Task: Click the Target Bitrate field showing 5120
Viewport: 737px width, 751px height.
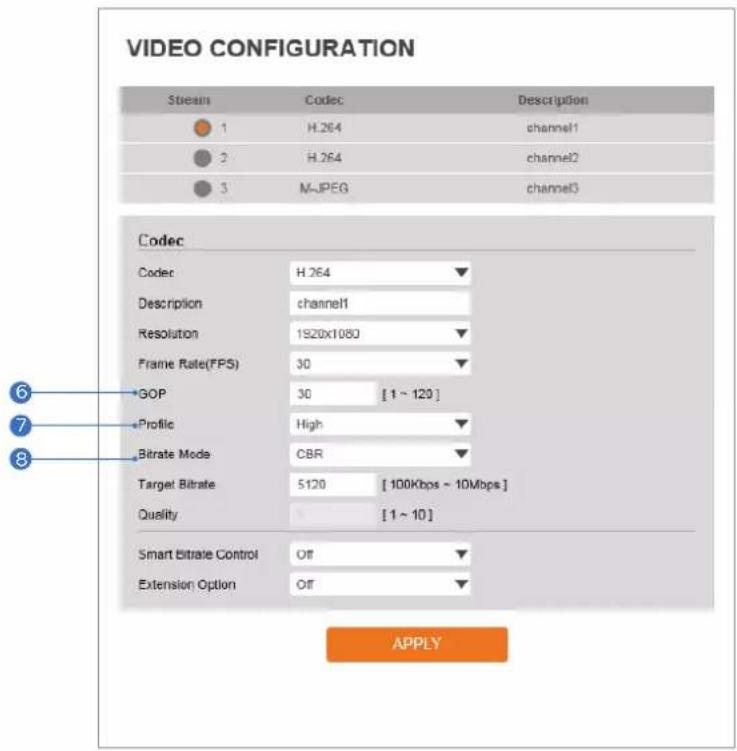Action: point(333,484)
